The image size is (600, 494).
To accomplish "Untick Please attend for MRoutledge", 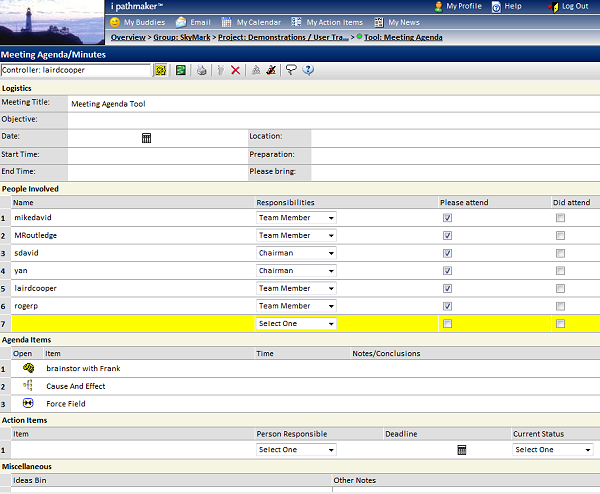I will (x=447, y=235).
